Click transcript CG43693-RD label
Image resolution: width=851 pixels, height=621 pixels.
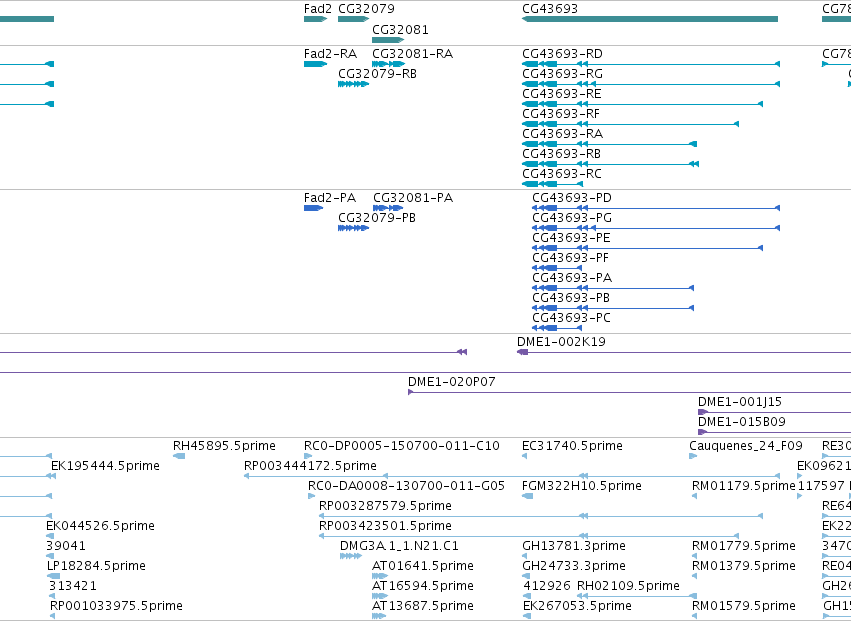[562, 54]
